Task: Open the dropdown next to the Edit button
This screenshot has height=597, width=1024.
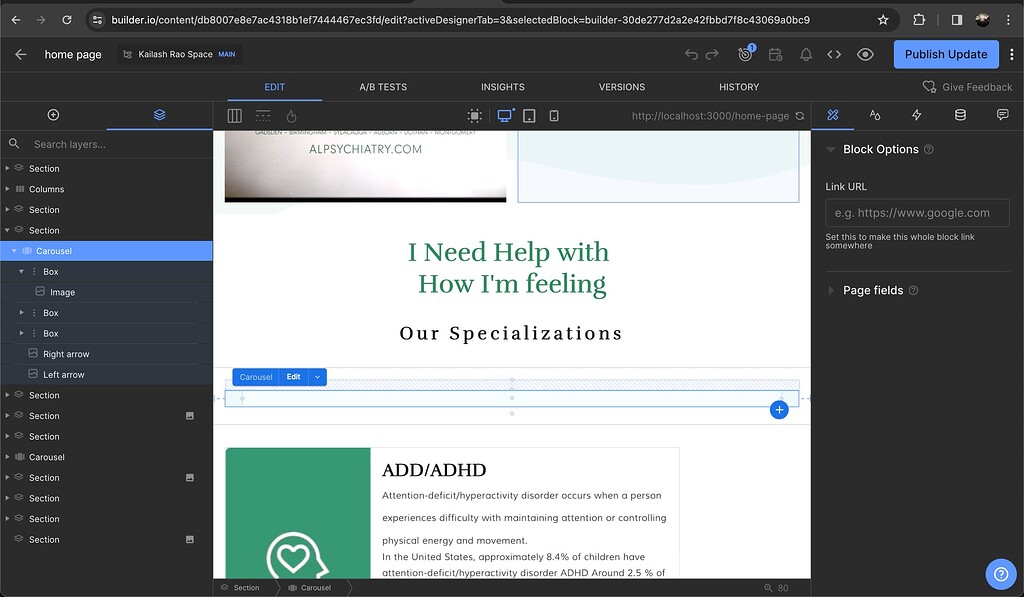Action: pyautogui.click(x=316, y=377)
